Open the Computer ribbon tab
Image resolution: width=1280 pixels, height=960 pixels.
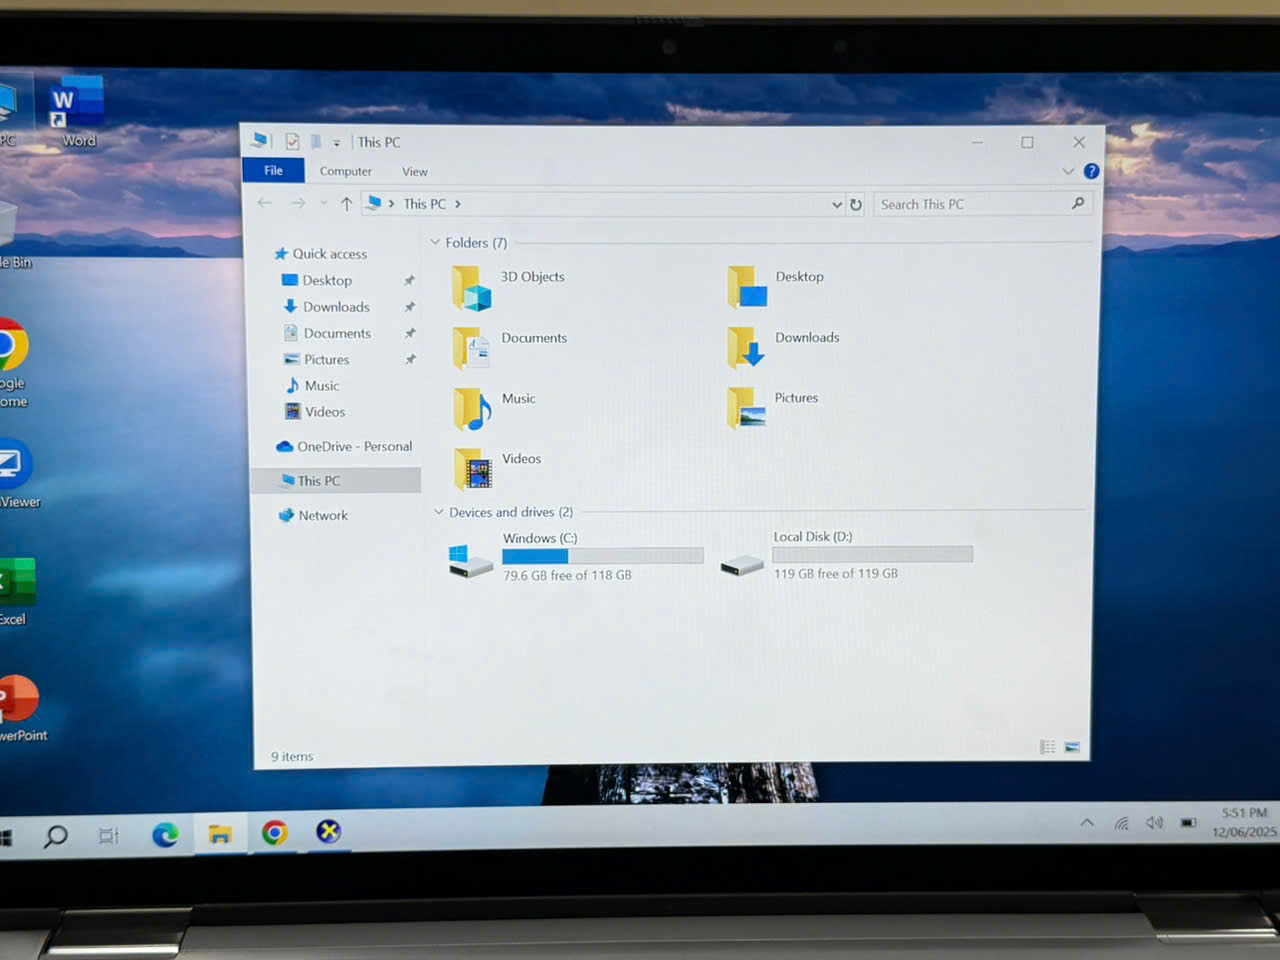coord(345,172)
